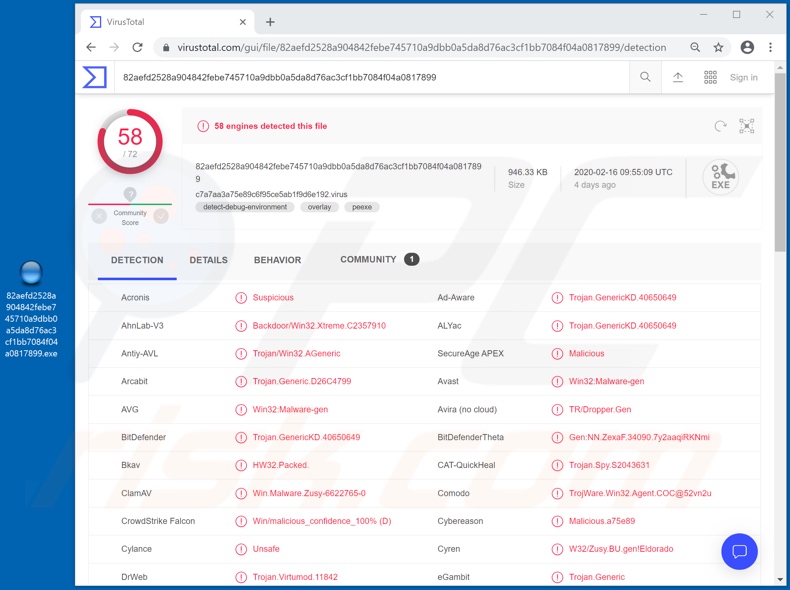Click the Avira (no cloud) engine name
This screenshot has width=790, height=590.
coord(467,409)
